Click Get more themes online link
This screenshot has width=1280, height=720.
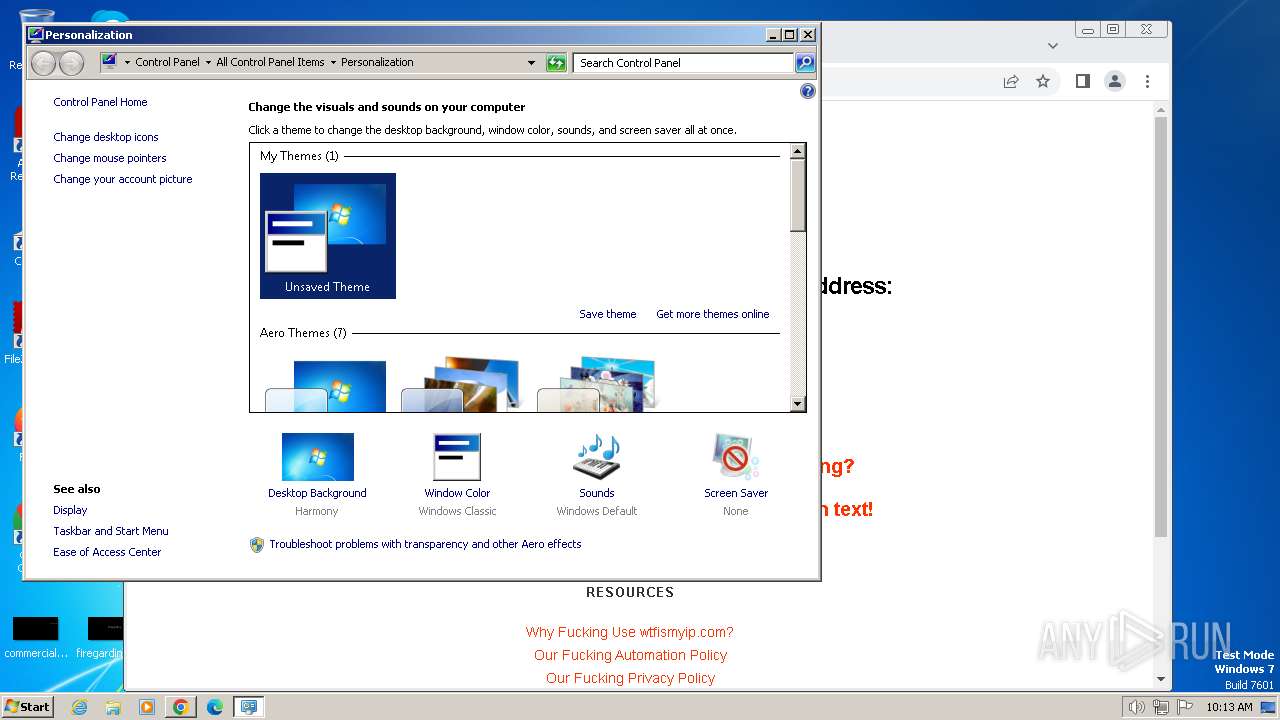click(x=713, y=314)
